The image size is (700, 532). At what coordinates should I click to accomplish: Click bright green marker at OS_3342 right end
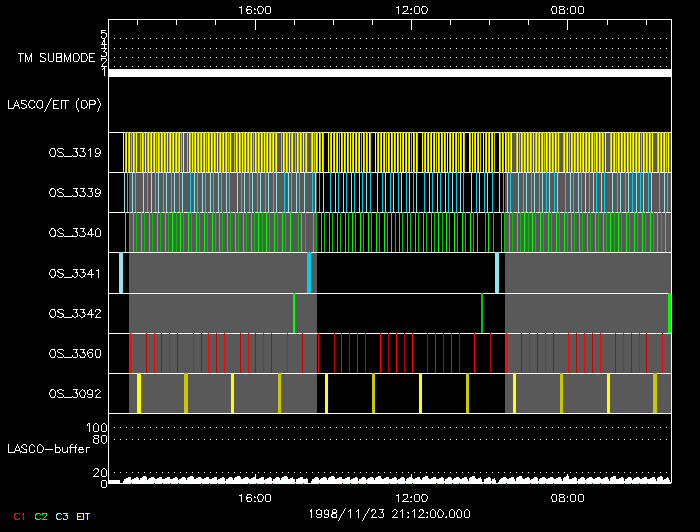point(669,313)
